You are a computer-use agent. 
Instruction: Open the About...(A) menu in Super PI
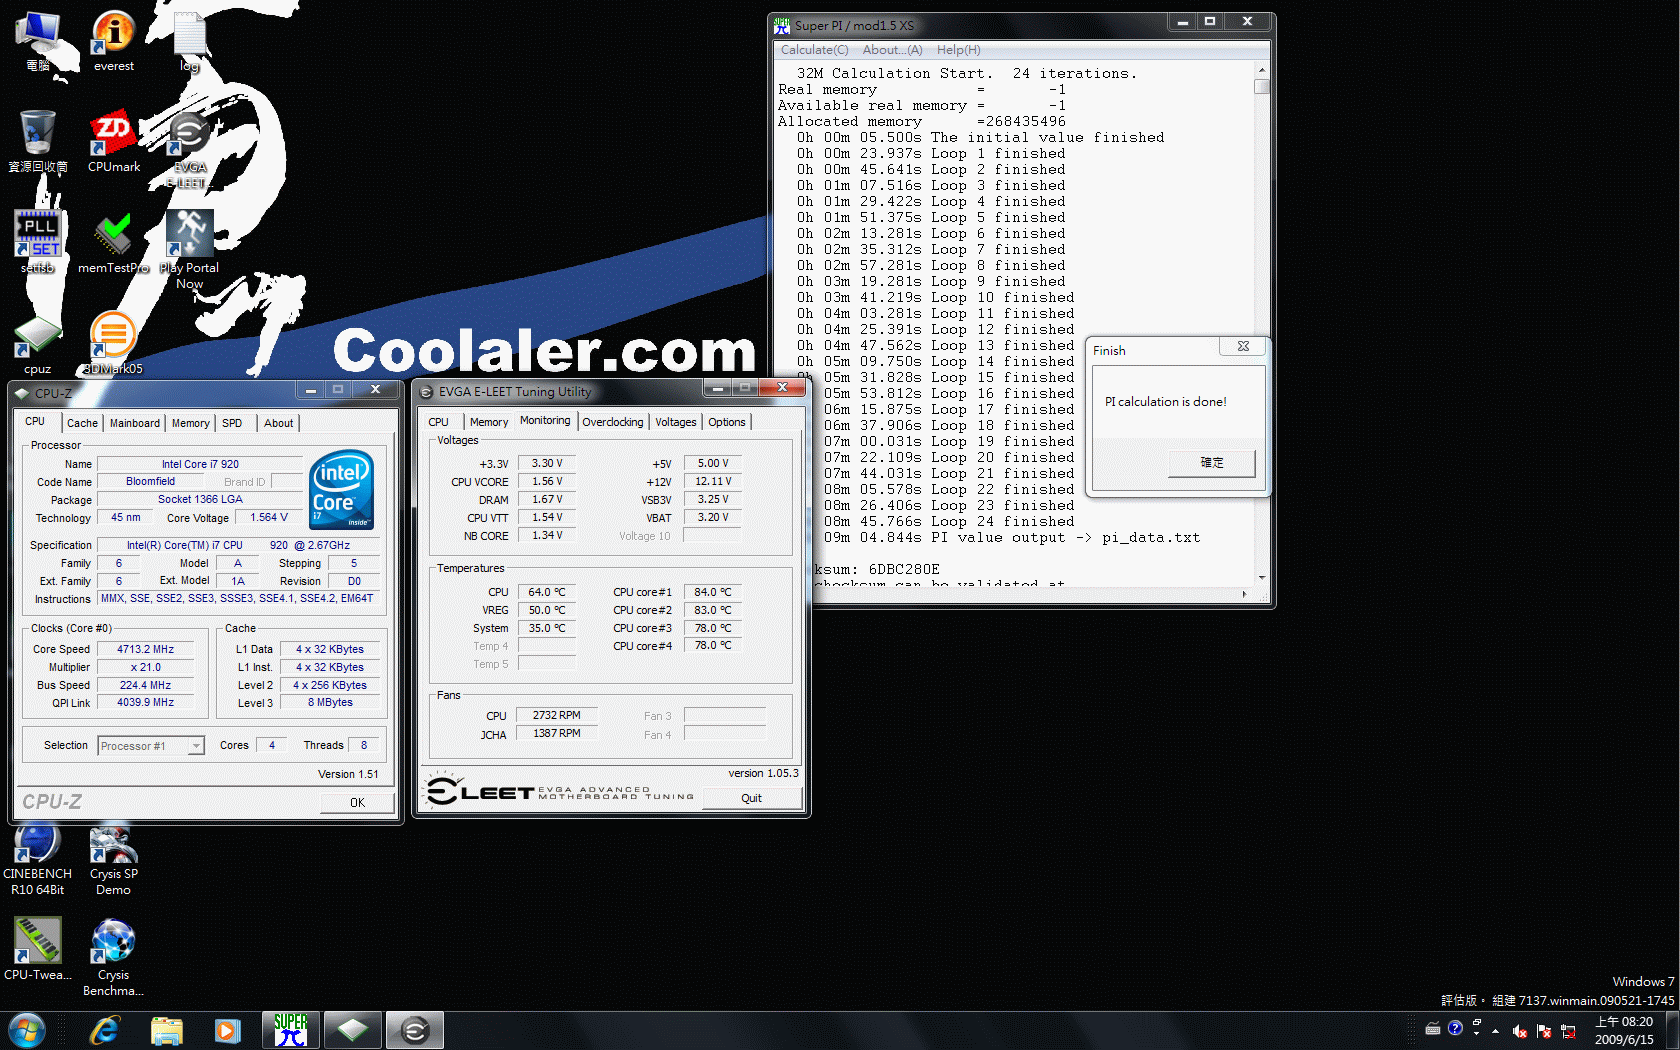tap(892, 50)
